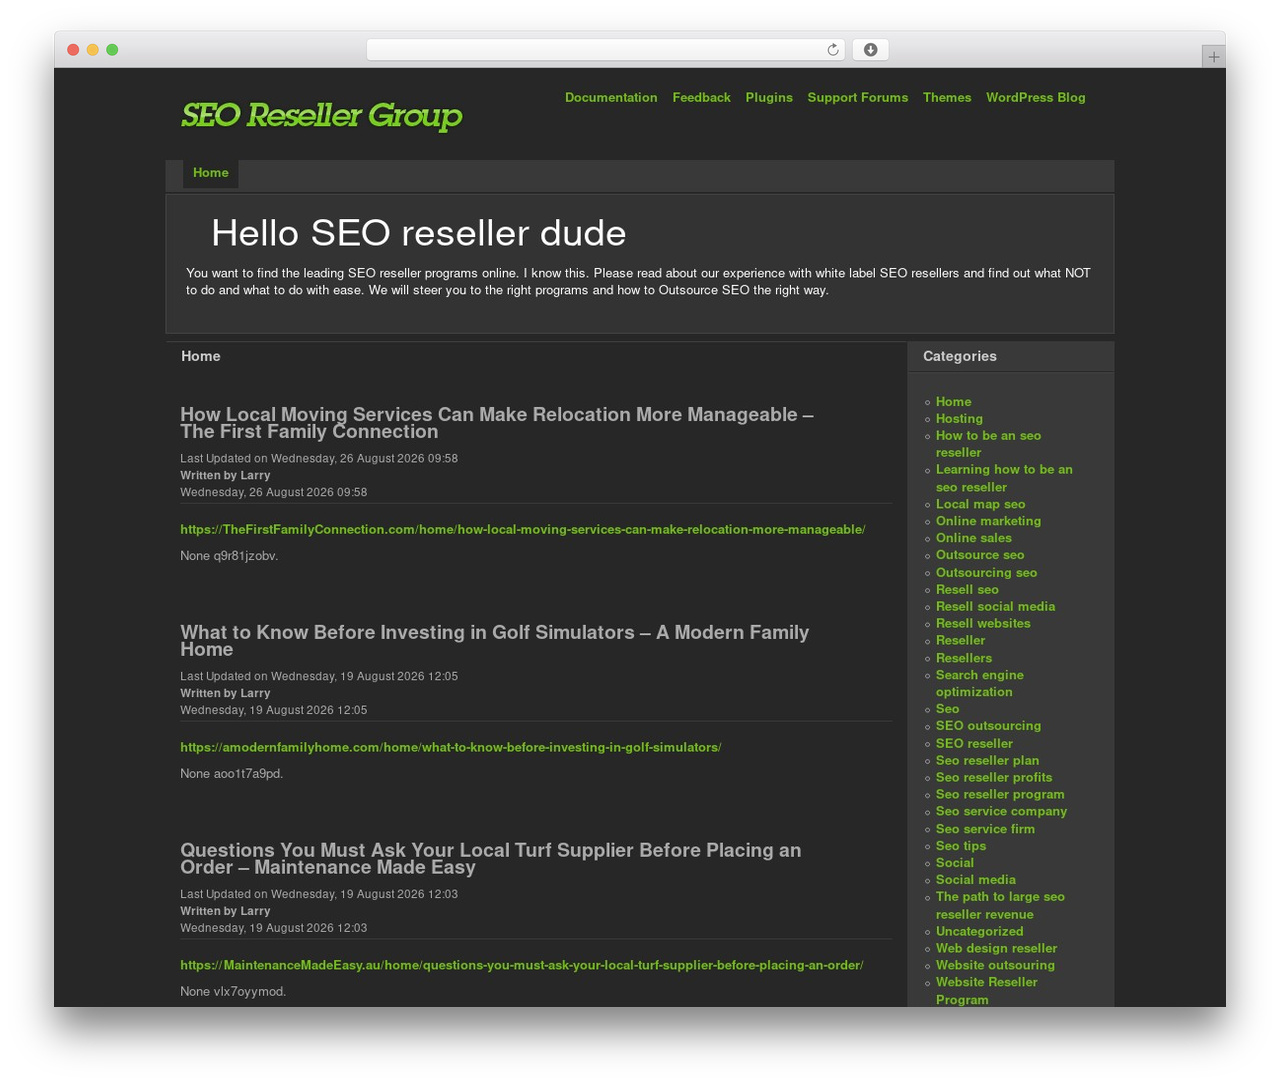Open the Seo service company category

(1001, 812)
